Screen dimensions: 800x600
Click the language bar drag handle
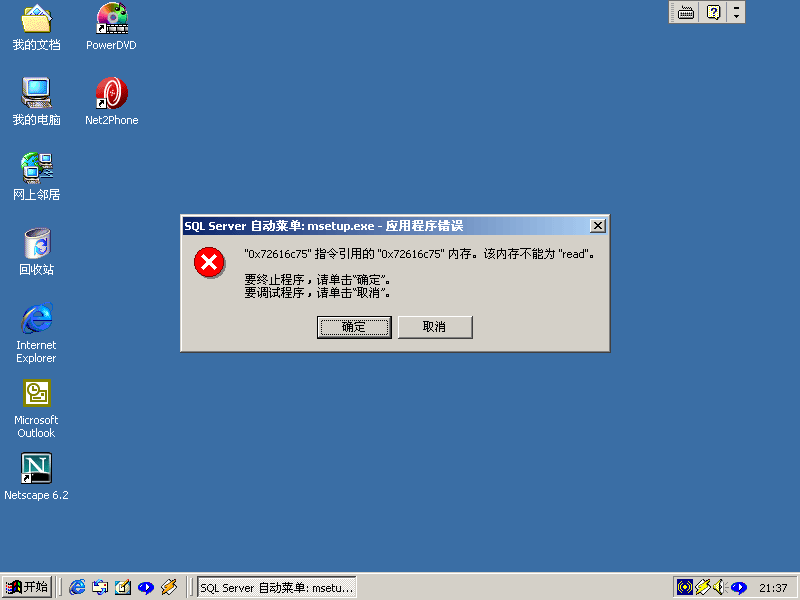point(673,12)
